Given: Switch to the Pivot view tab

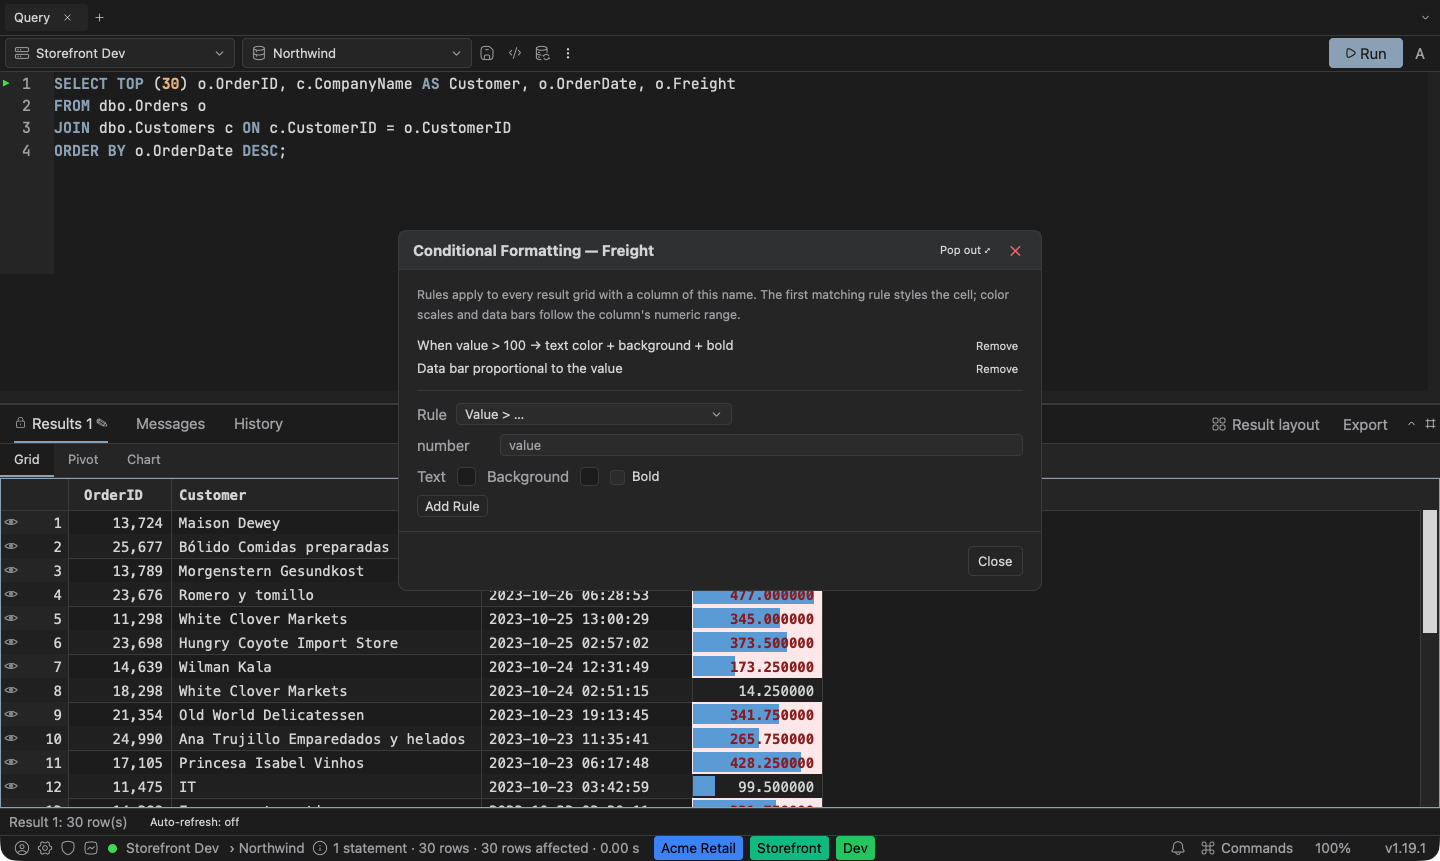Looking at the screenshot, I should click(x=83, y=459).
